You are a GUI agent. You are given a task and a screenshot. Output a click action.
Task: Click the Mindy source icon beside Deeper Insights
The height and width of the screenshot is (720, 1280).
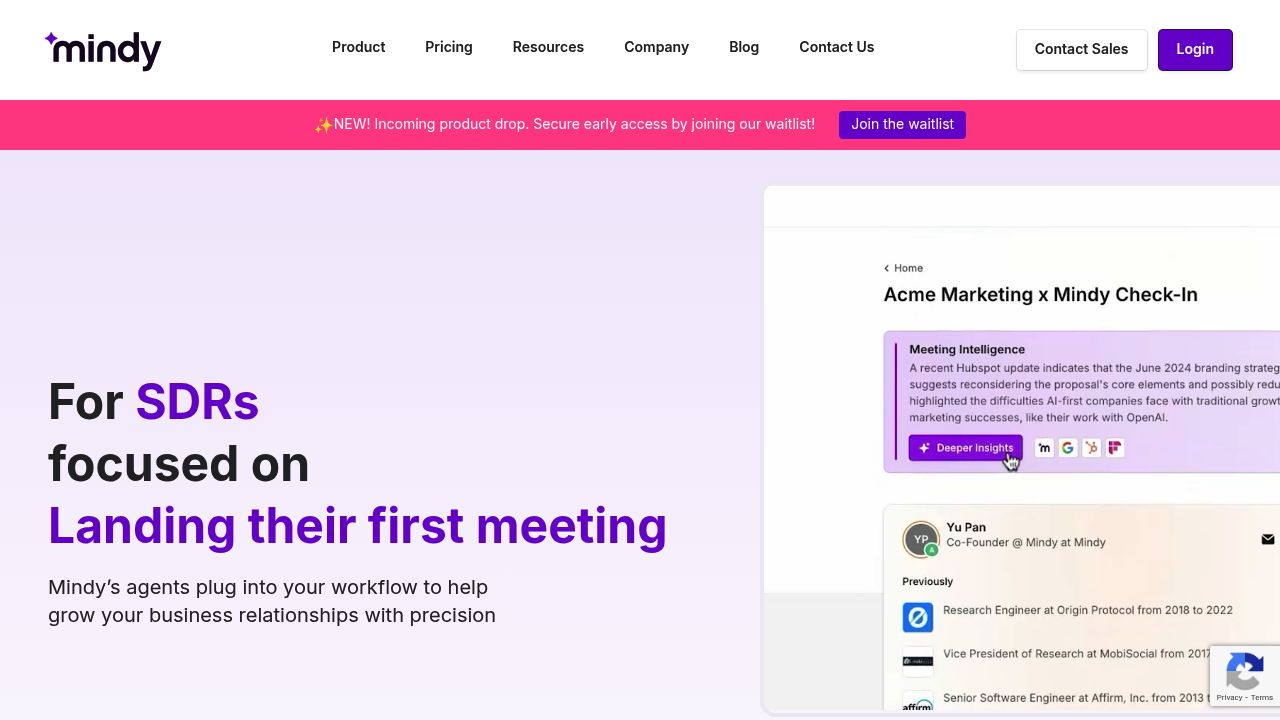(x=1044, y=448)
